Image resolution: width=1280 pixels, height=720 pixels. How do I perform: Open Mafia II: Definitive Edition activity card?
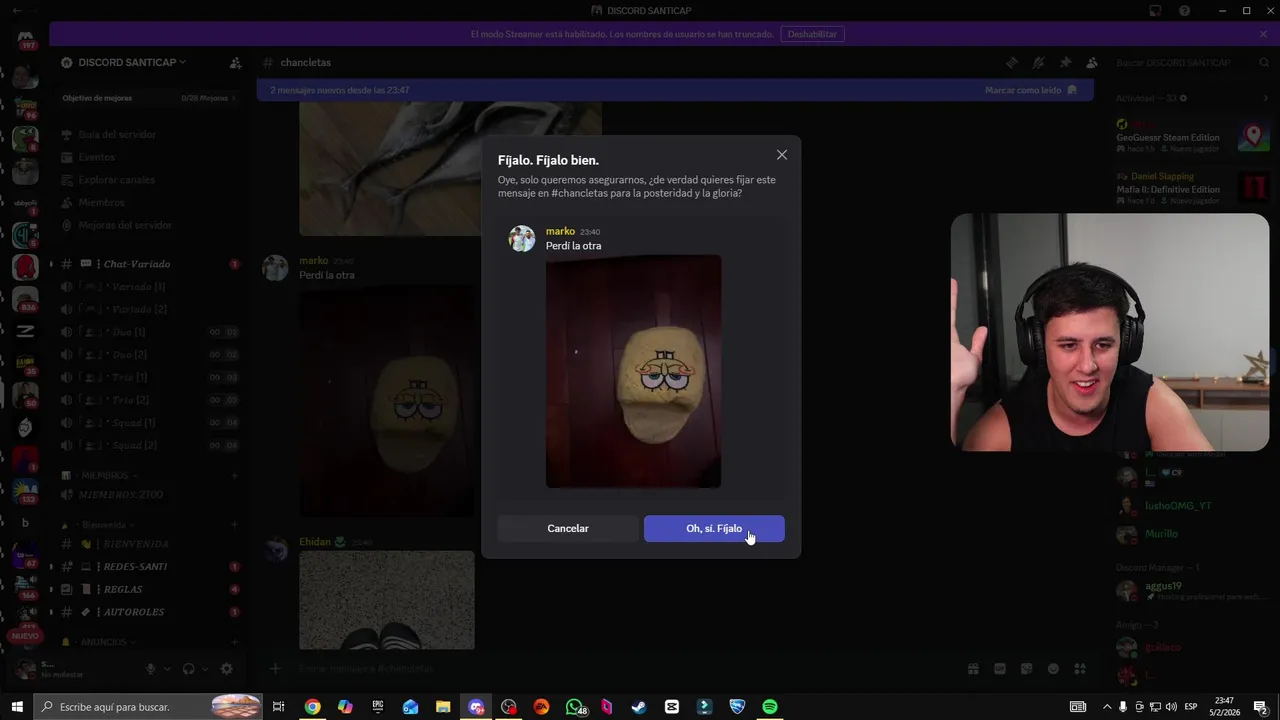click(1192, 188)
